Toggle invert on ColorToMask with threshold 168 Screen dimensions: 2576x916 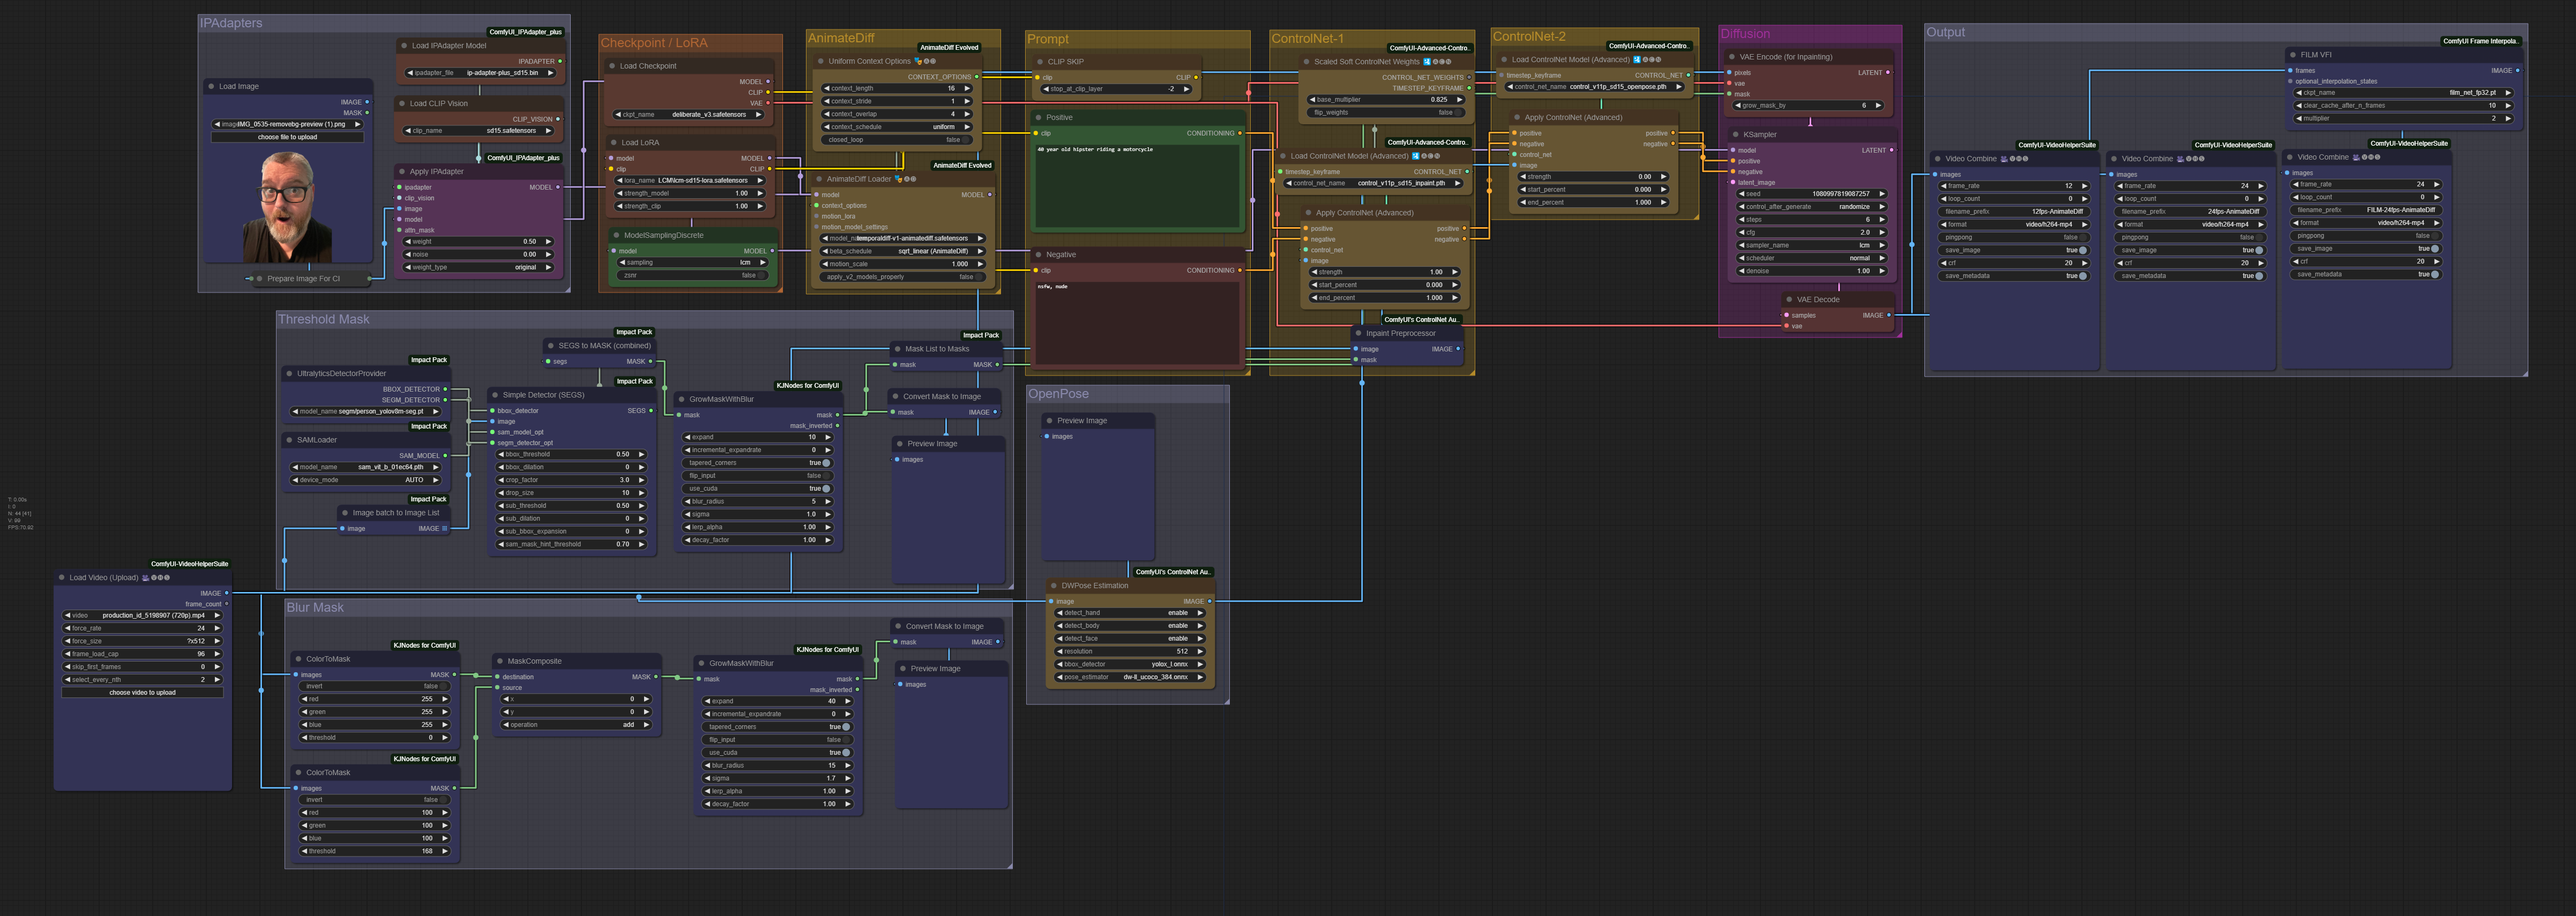374,800
